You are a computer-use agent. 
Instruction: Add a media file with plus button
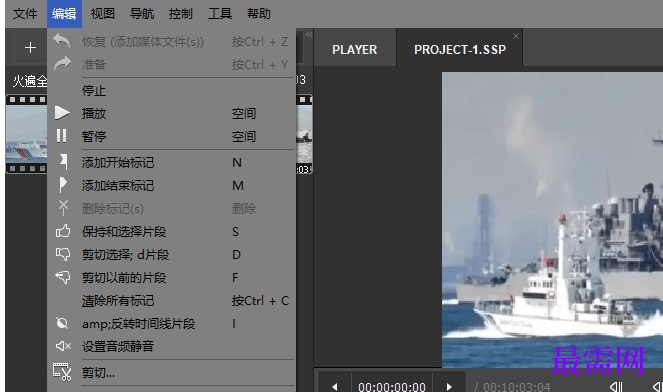pyautogui.click(x=30, y=47)
